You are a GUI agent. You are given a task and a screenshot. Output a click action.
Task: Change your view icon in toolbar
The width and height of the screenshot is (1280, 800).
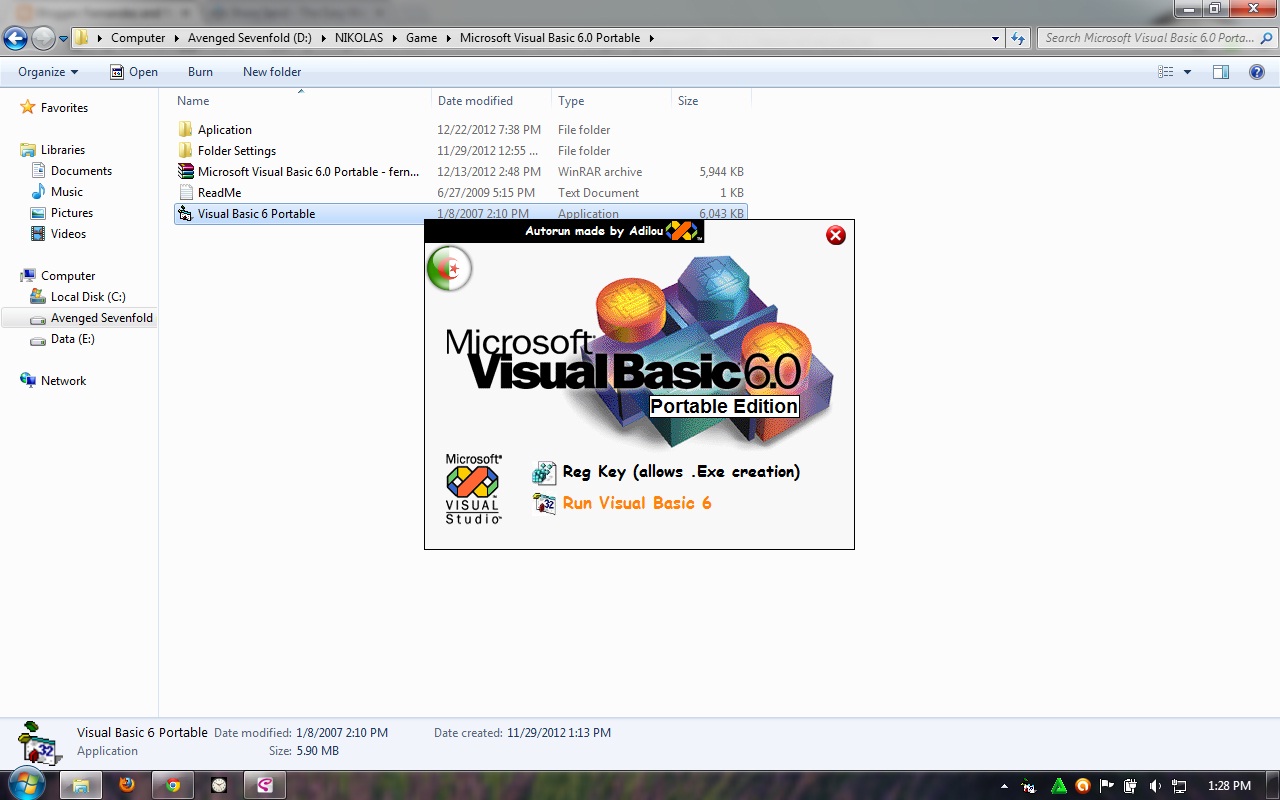(1166, 72)
